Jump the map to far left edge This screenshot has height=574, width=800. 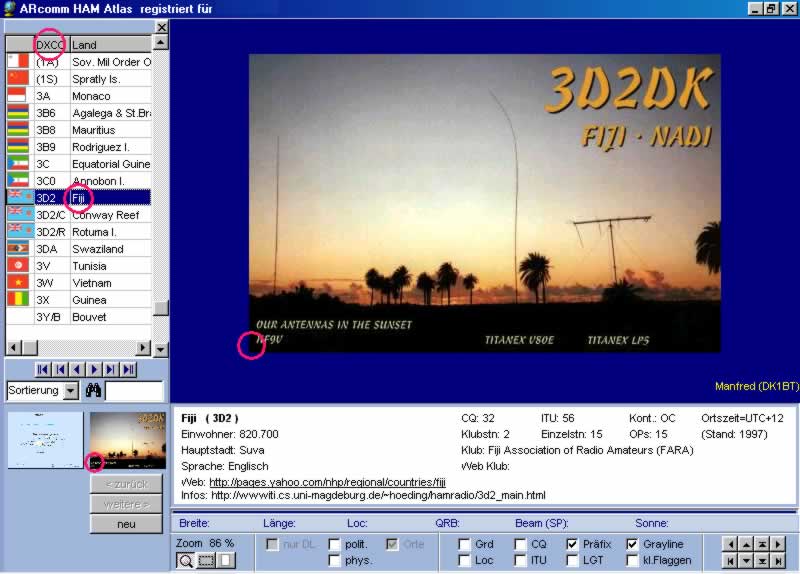coord(730,560)
